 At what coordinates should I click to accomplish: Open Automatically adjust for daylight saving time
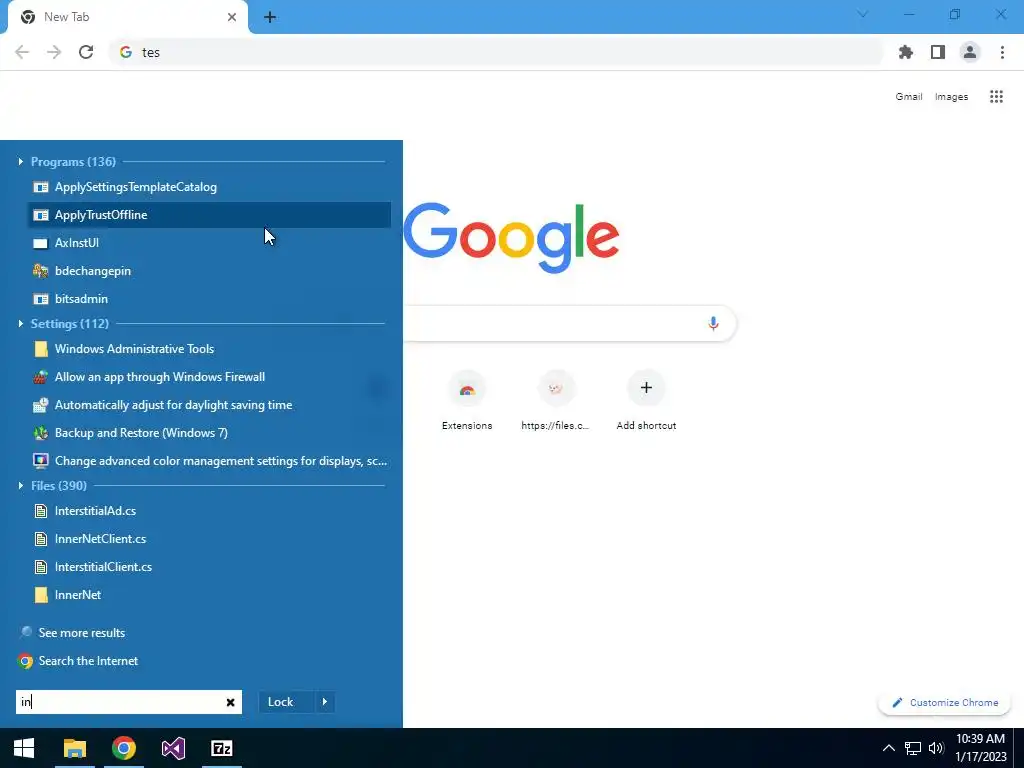coord(209,405)
